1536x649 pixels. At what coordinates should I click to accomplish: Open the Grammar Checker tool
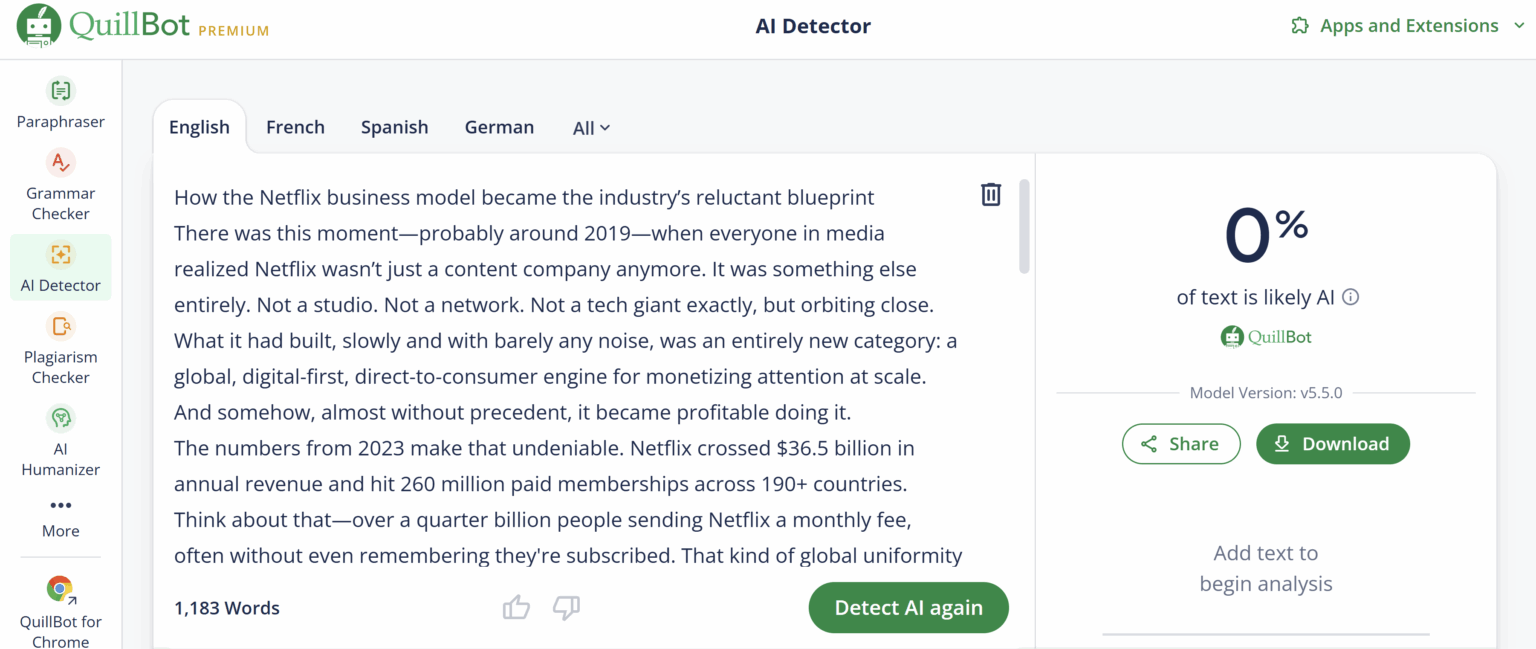pos(61,185)
